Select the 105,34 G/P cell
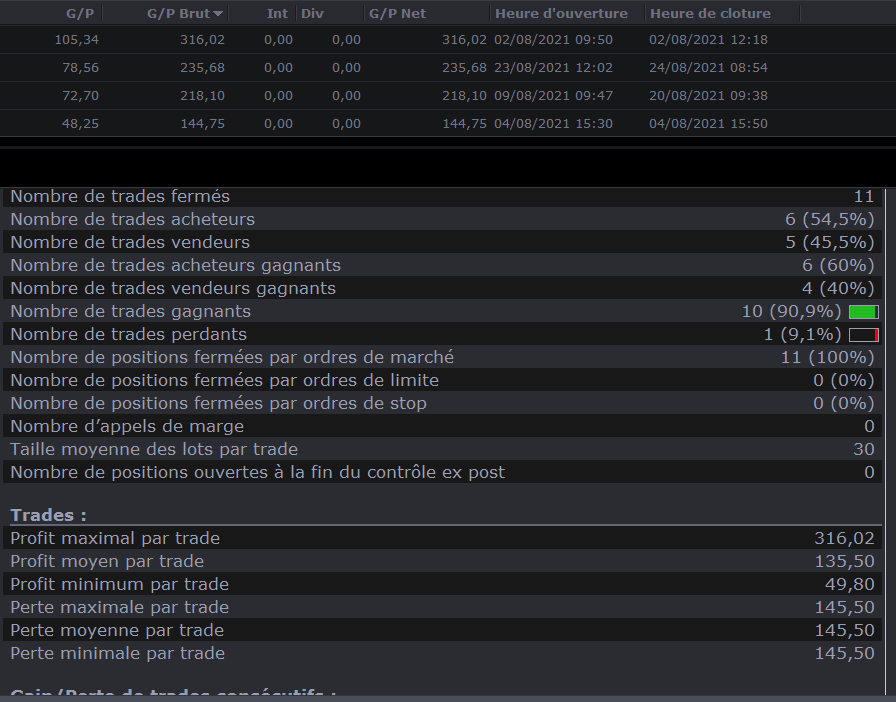The height and width of the screenshot is (702, 896). click(77, 39)
